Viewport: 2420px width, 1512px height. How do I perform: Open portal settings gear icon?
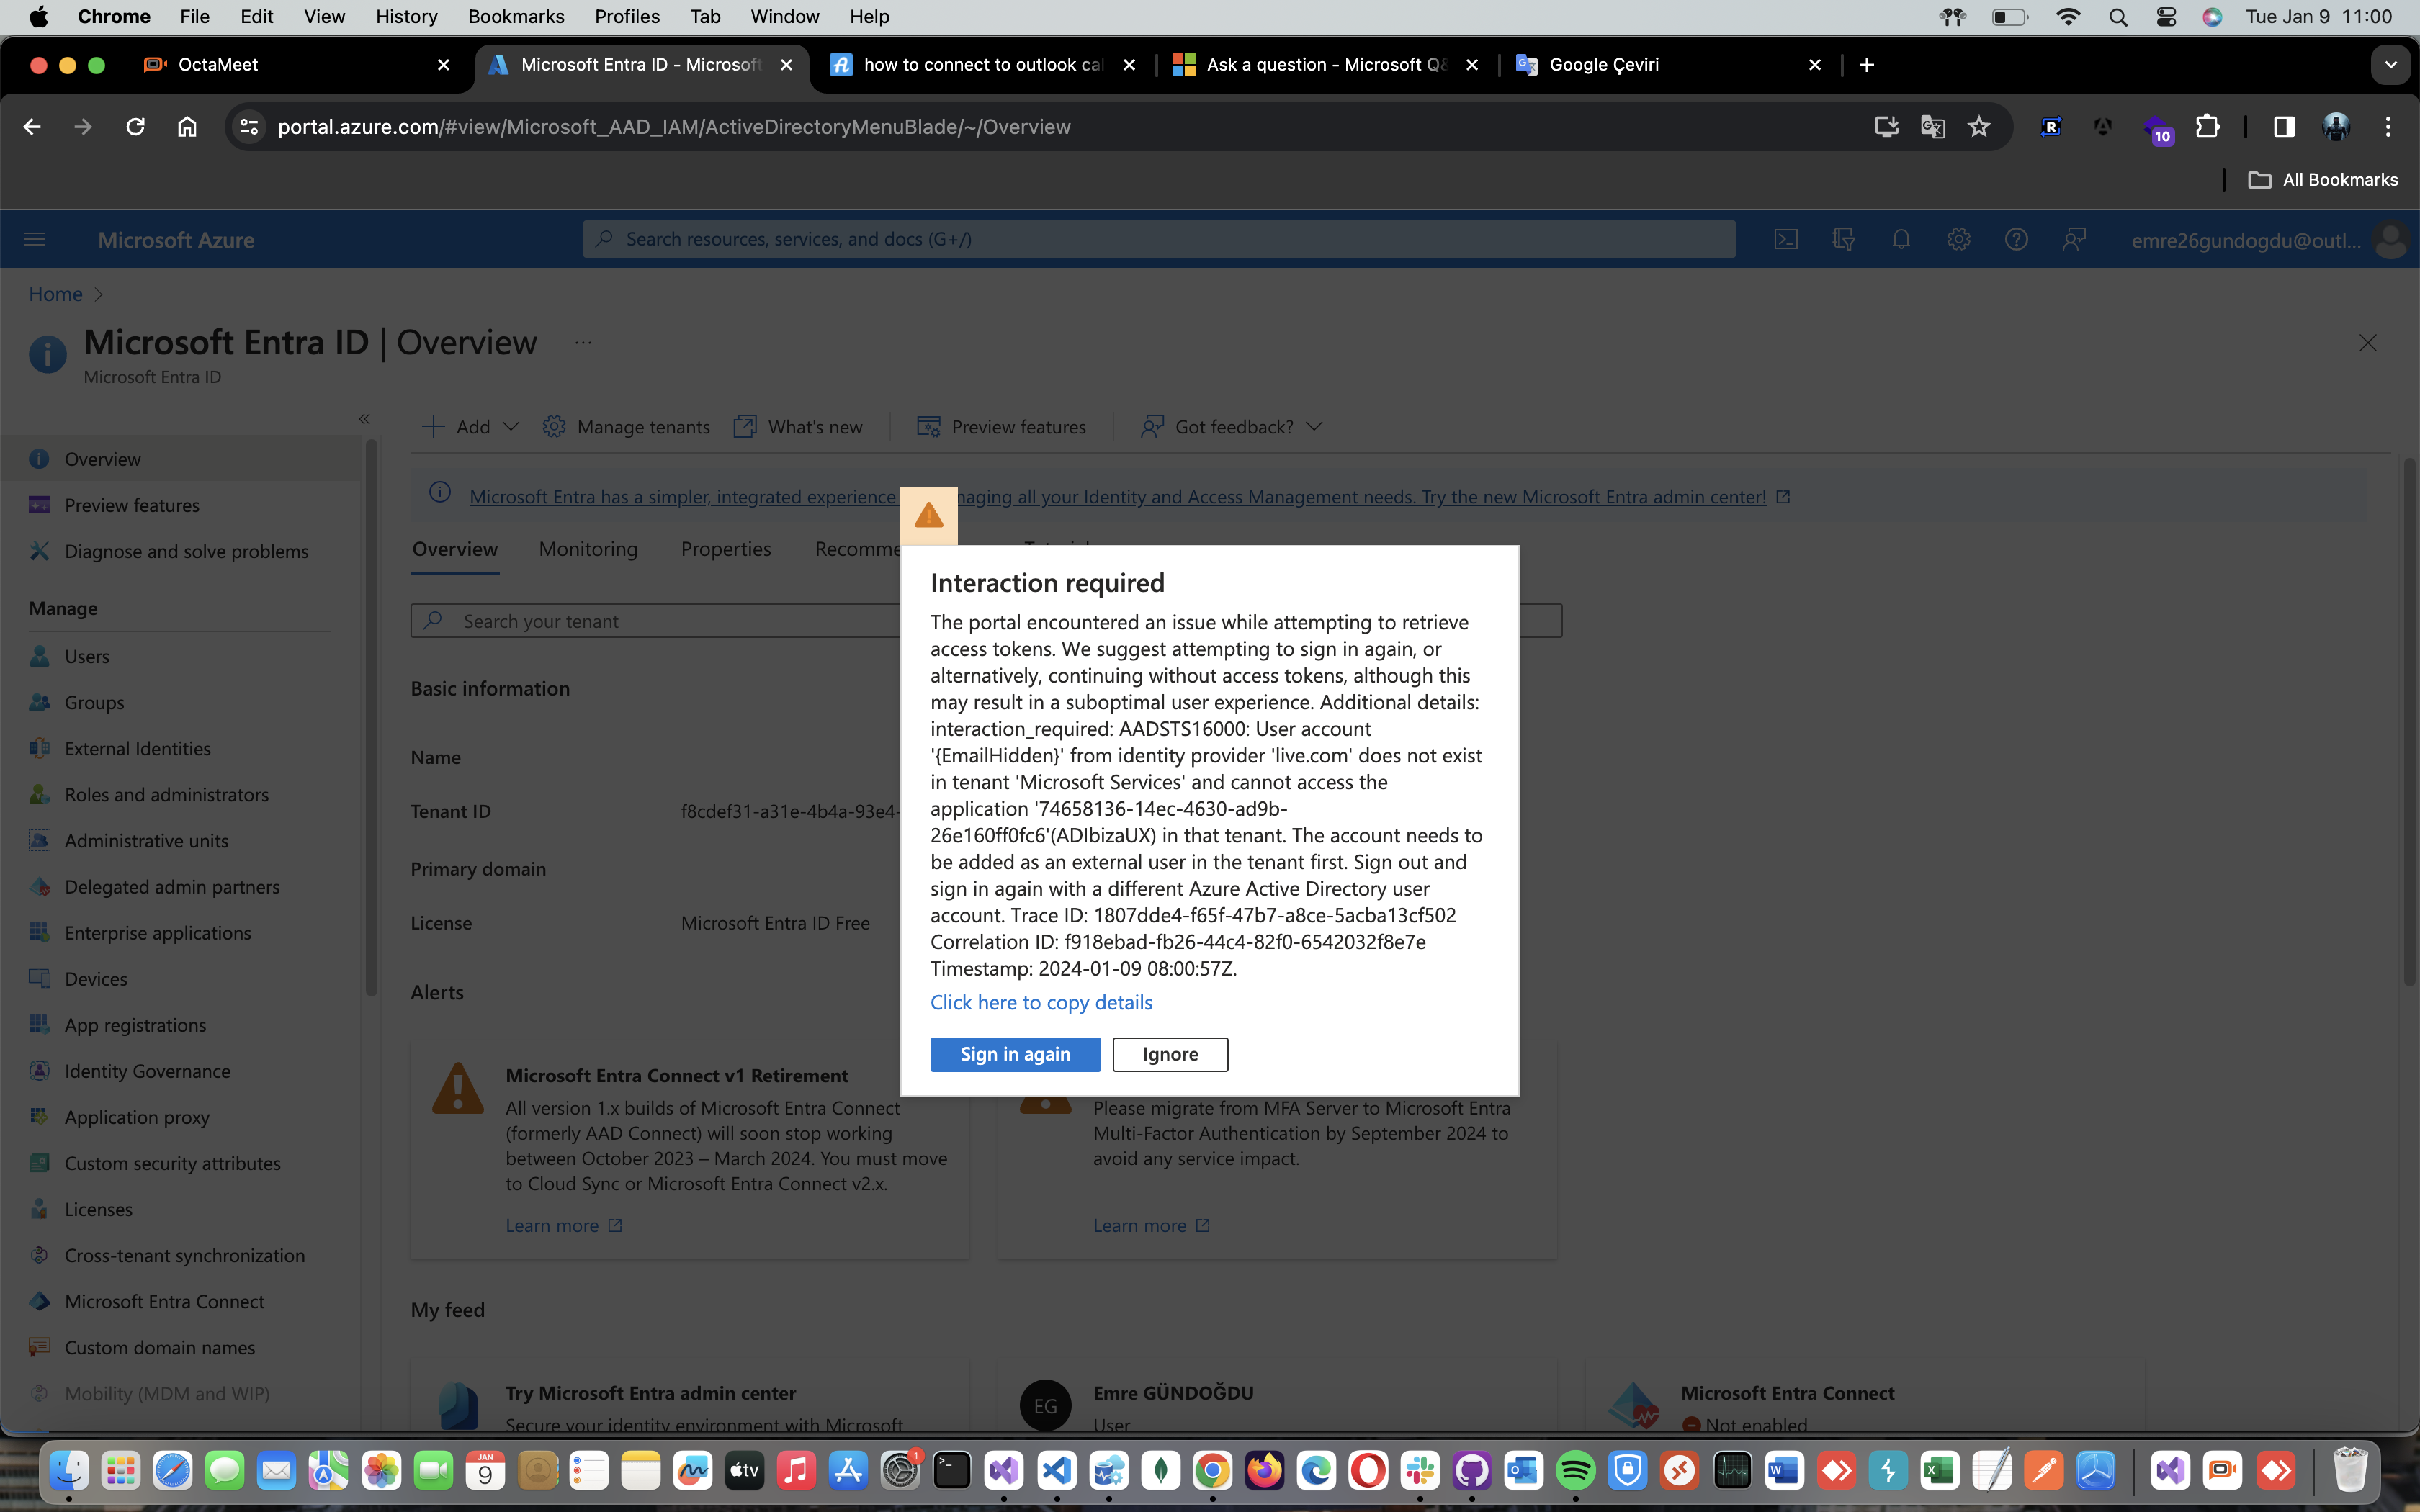click(x=1958, y=239)
